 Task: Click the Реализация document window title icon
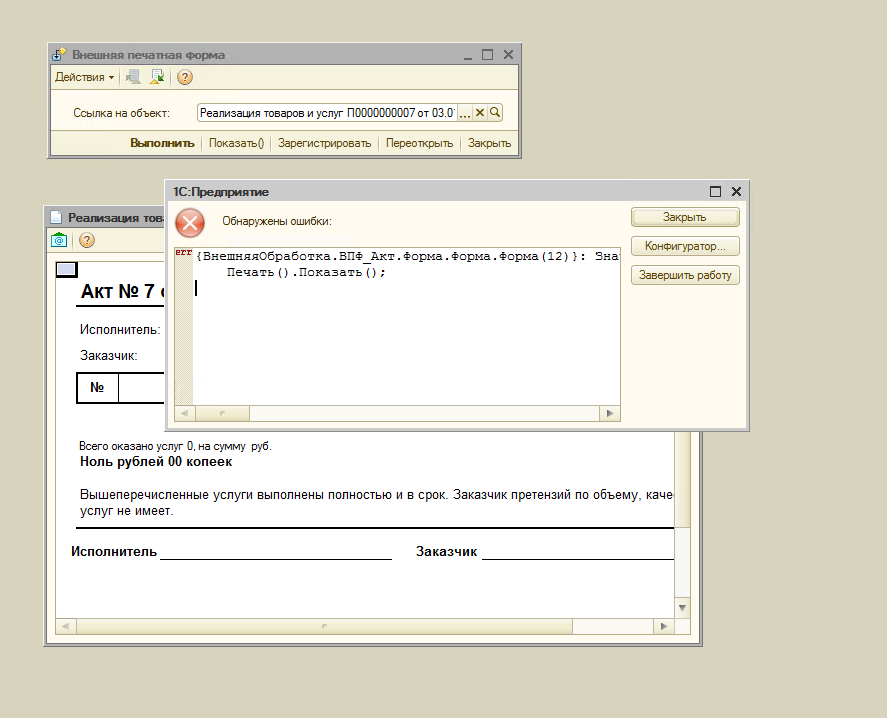coord(56,217)
